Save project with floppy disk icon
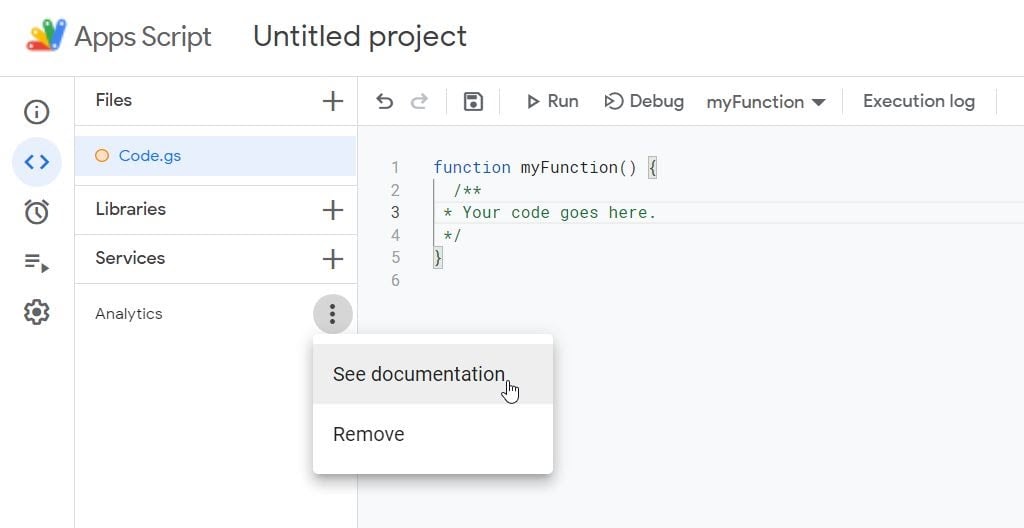 tap(473, 102)
